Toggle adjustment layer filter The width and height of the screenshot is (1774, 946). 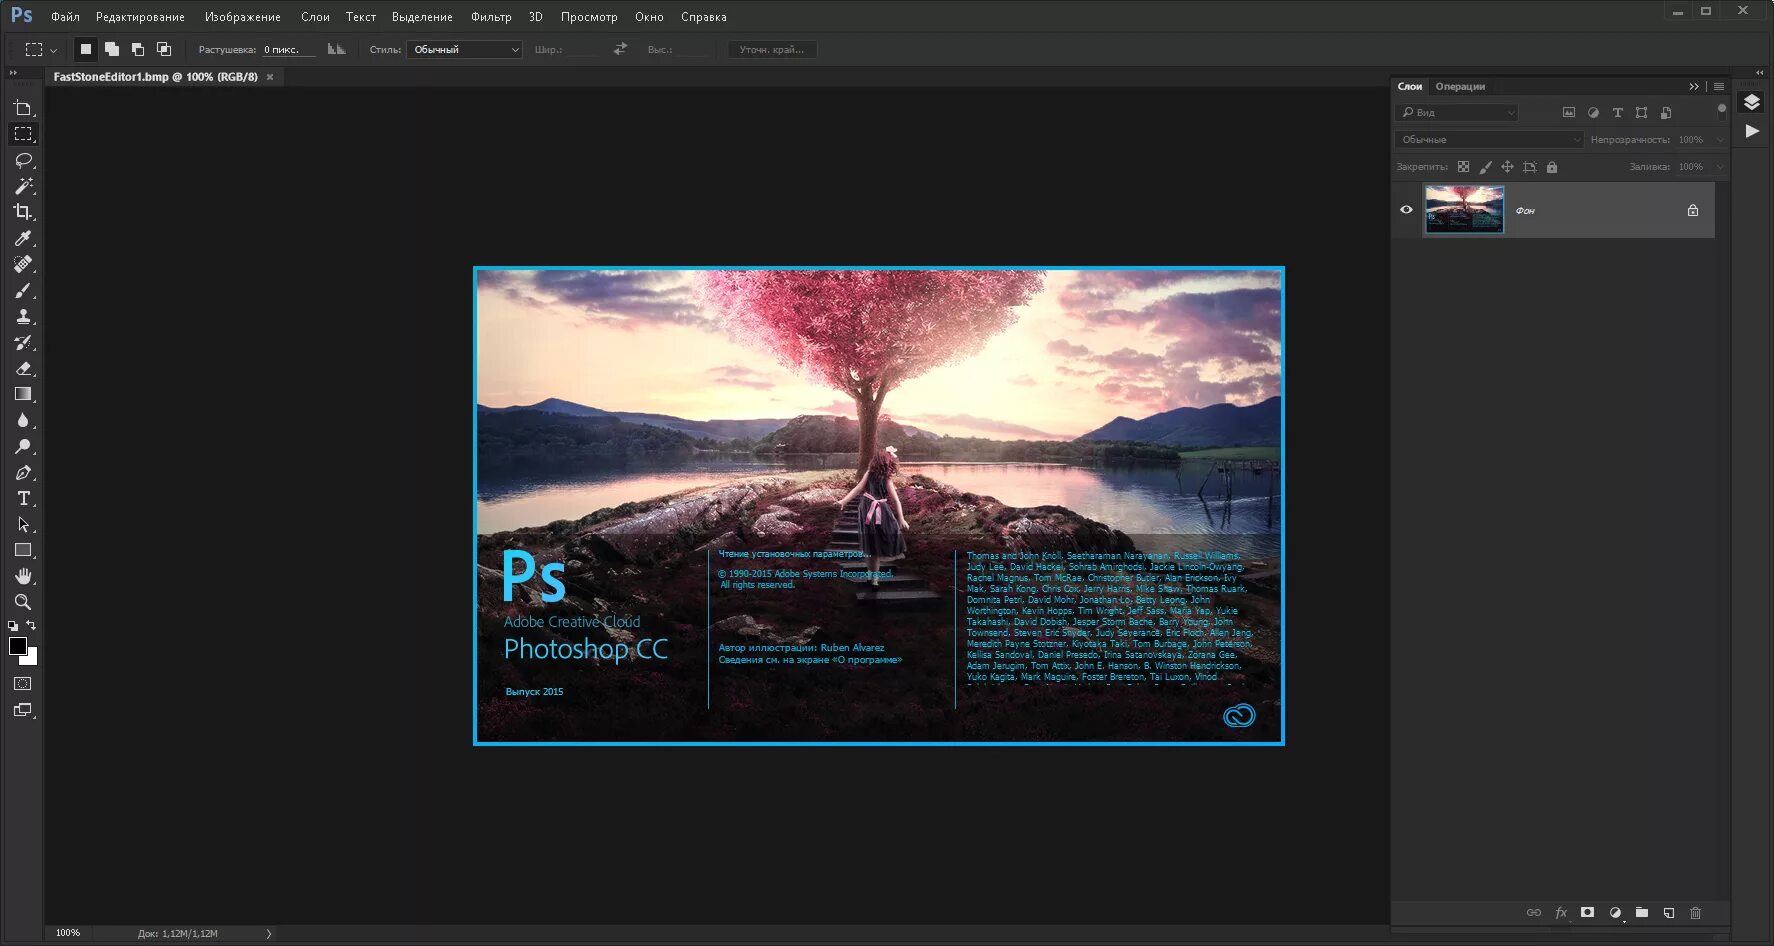point(1593,113)
